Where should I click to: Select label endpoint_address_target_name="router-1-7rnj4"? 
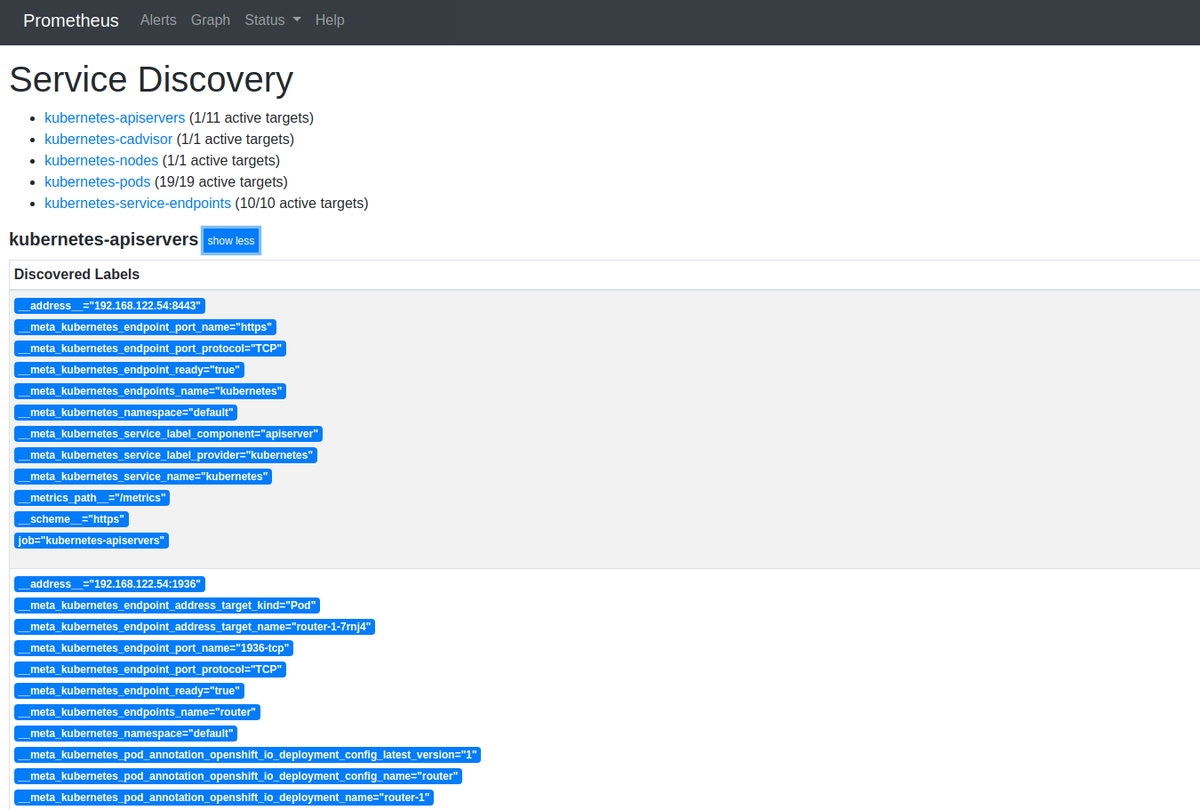pos(194,626)
